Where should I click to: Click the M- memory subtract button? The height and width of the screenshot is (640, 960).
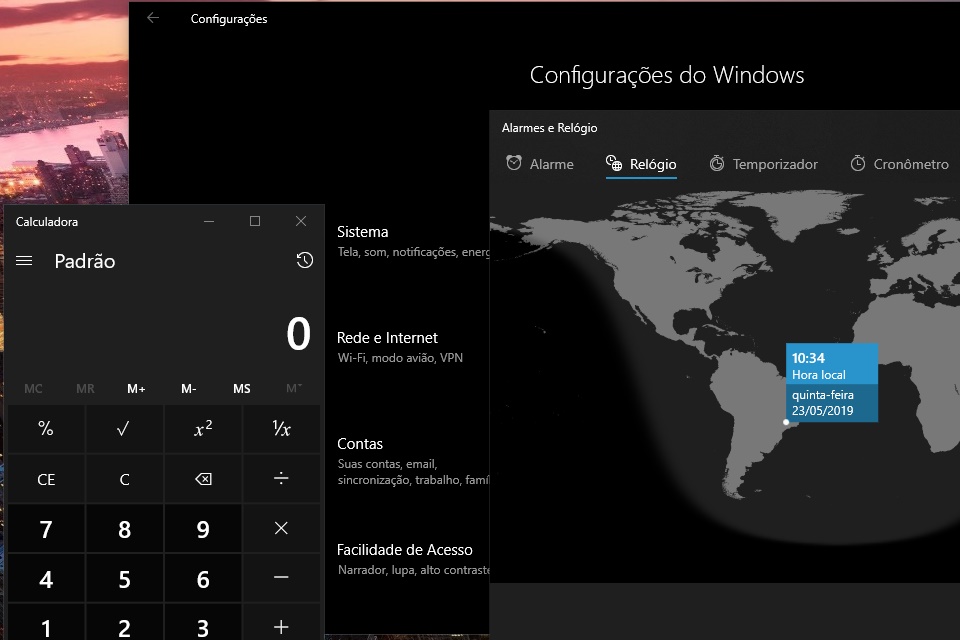coord(189,388)
